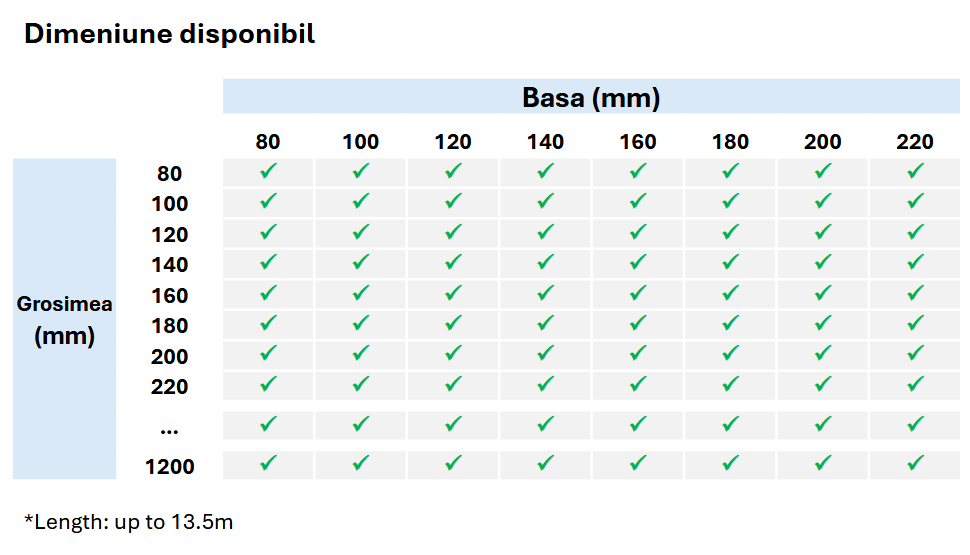
Task: Select the checkmark for thickness 140, base 200
Action: tap(823, 263)
